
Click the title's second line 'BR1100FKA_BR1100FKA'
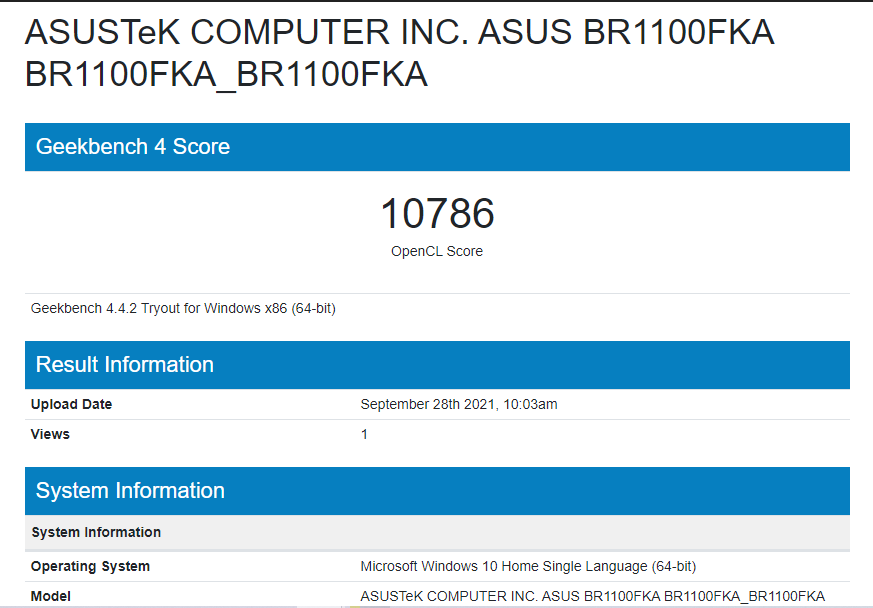pyautogui.click(x=226, y=75)
